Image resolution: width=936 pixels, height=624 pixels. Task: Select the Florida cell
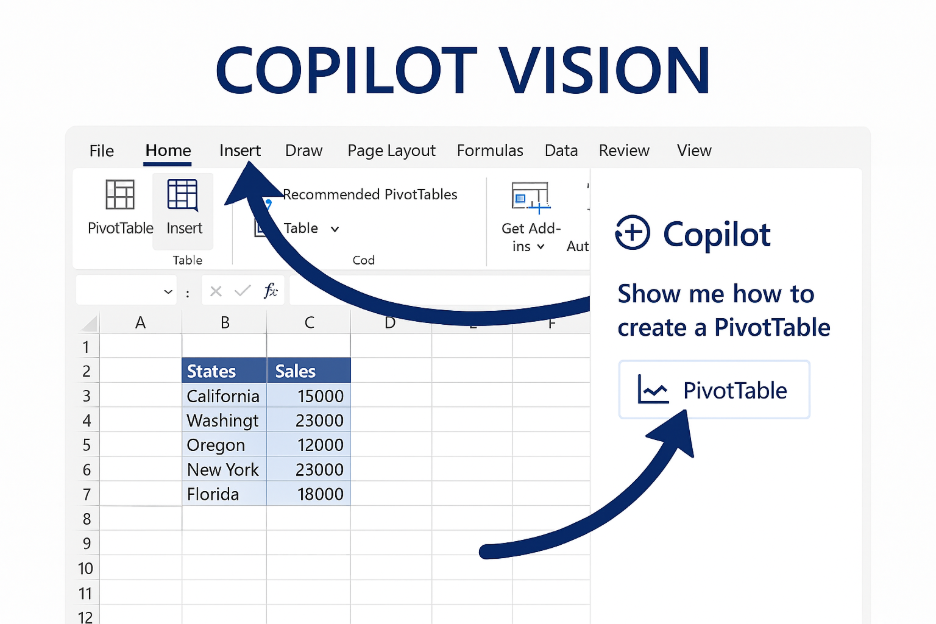[224, 494]
